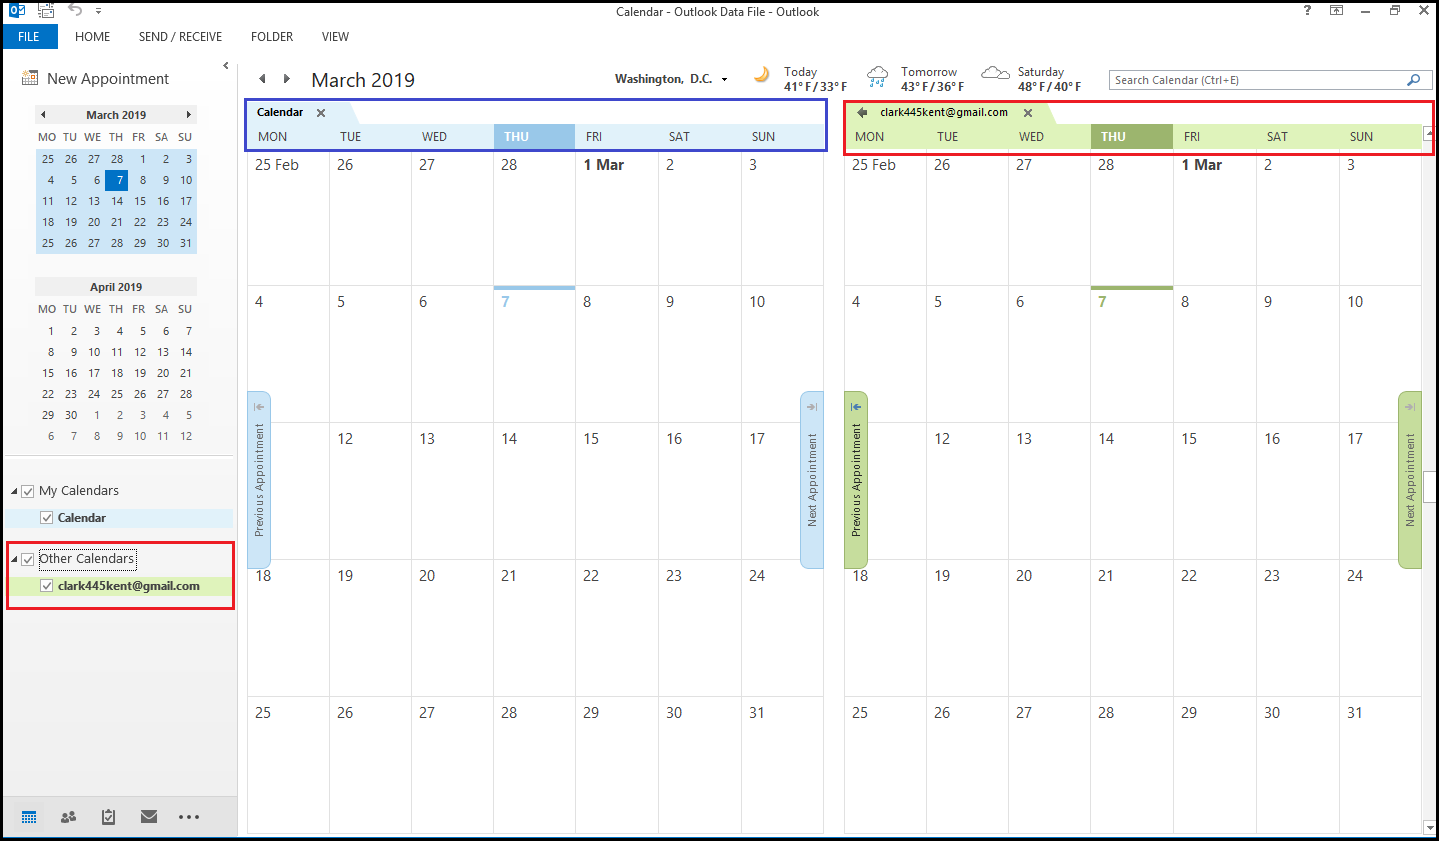Select the Calendar tab label
Screen dimensions: 1439x841
tap(280, 112)
